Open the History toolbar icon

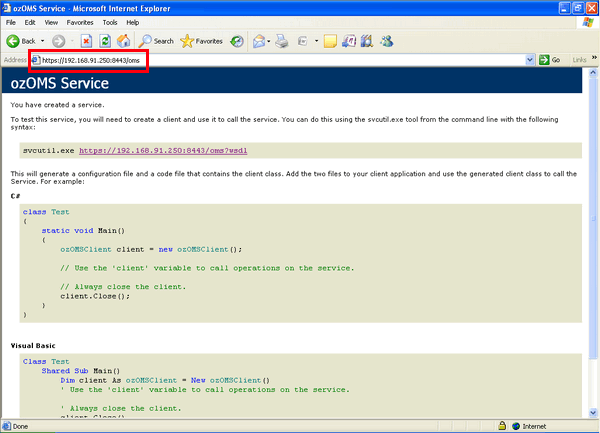click(x=237, y=41)
